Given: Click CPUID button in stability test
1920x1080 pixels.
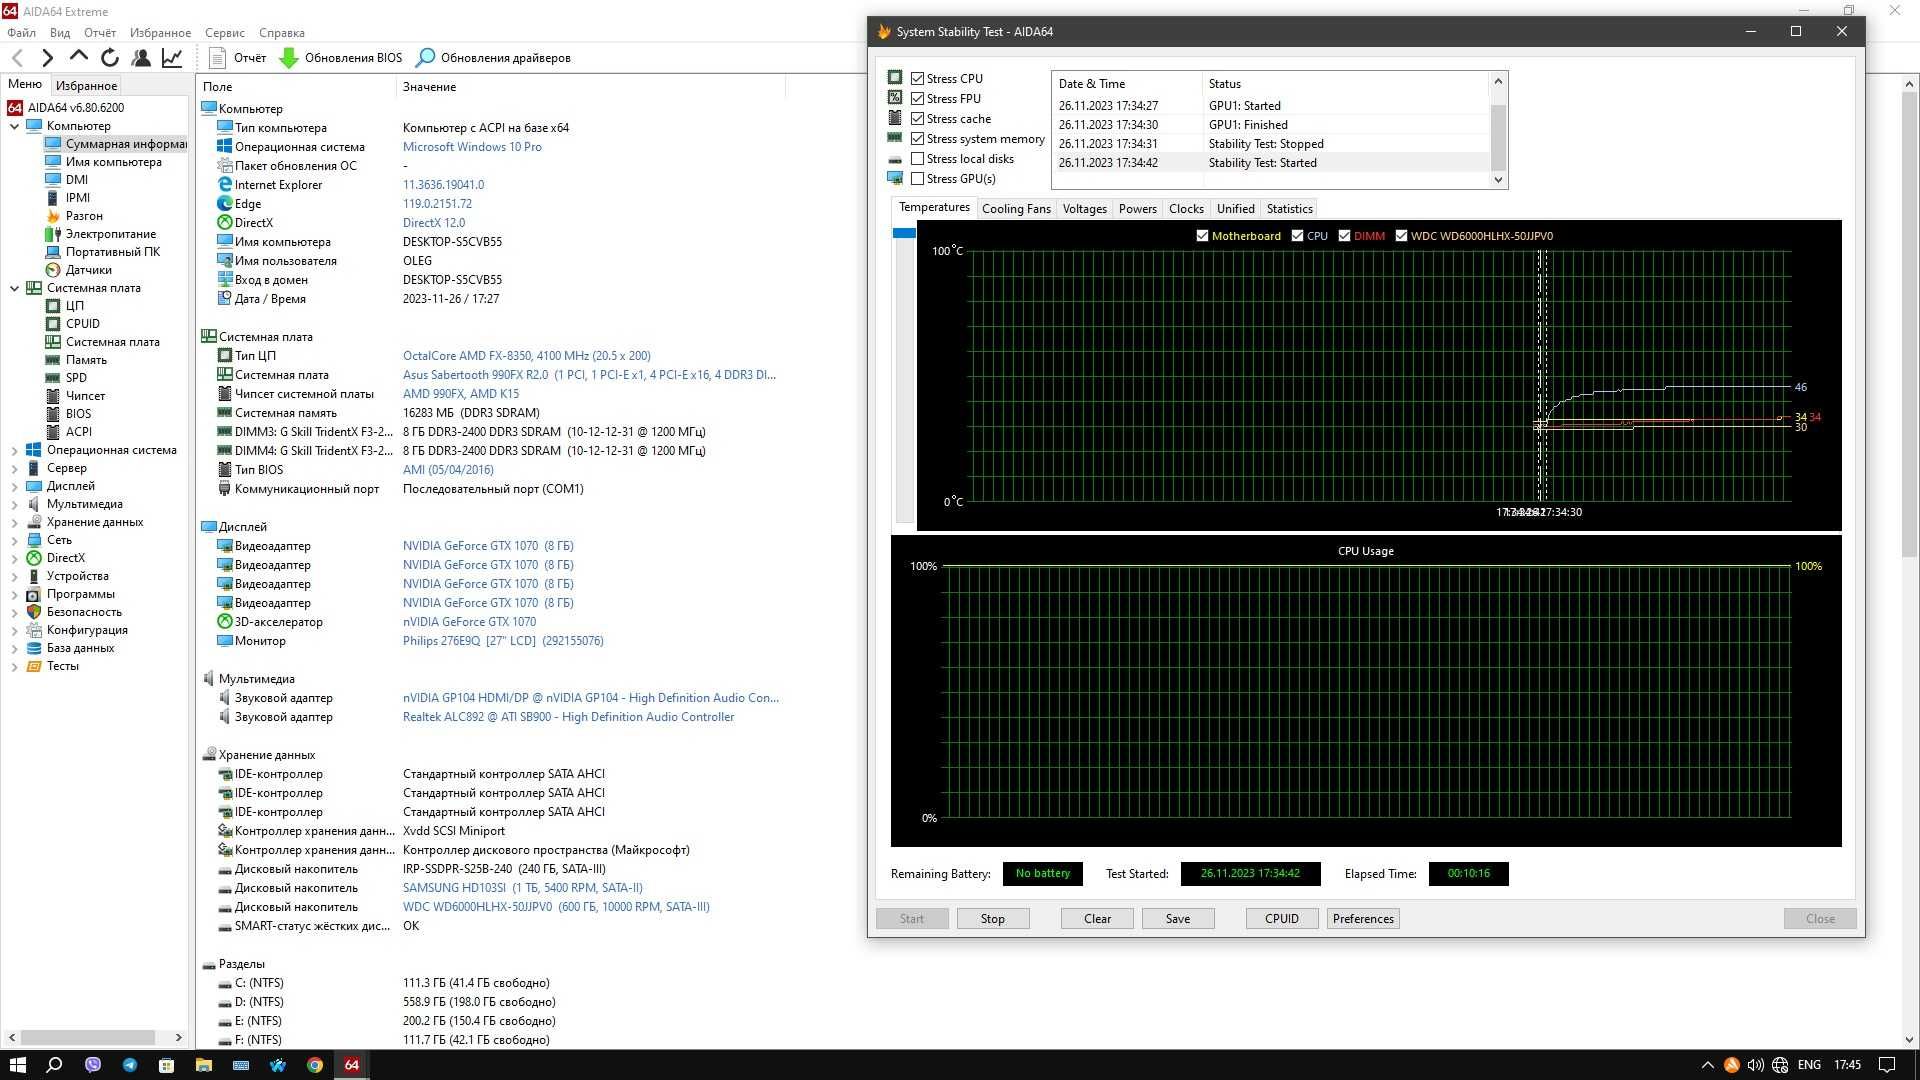Looking at the screenshot, I should pos(1282,918).
